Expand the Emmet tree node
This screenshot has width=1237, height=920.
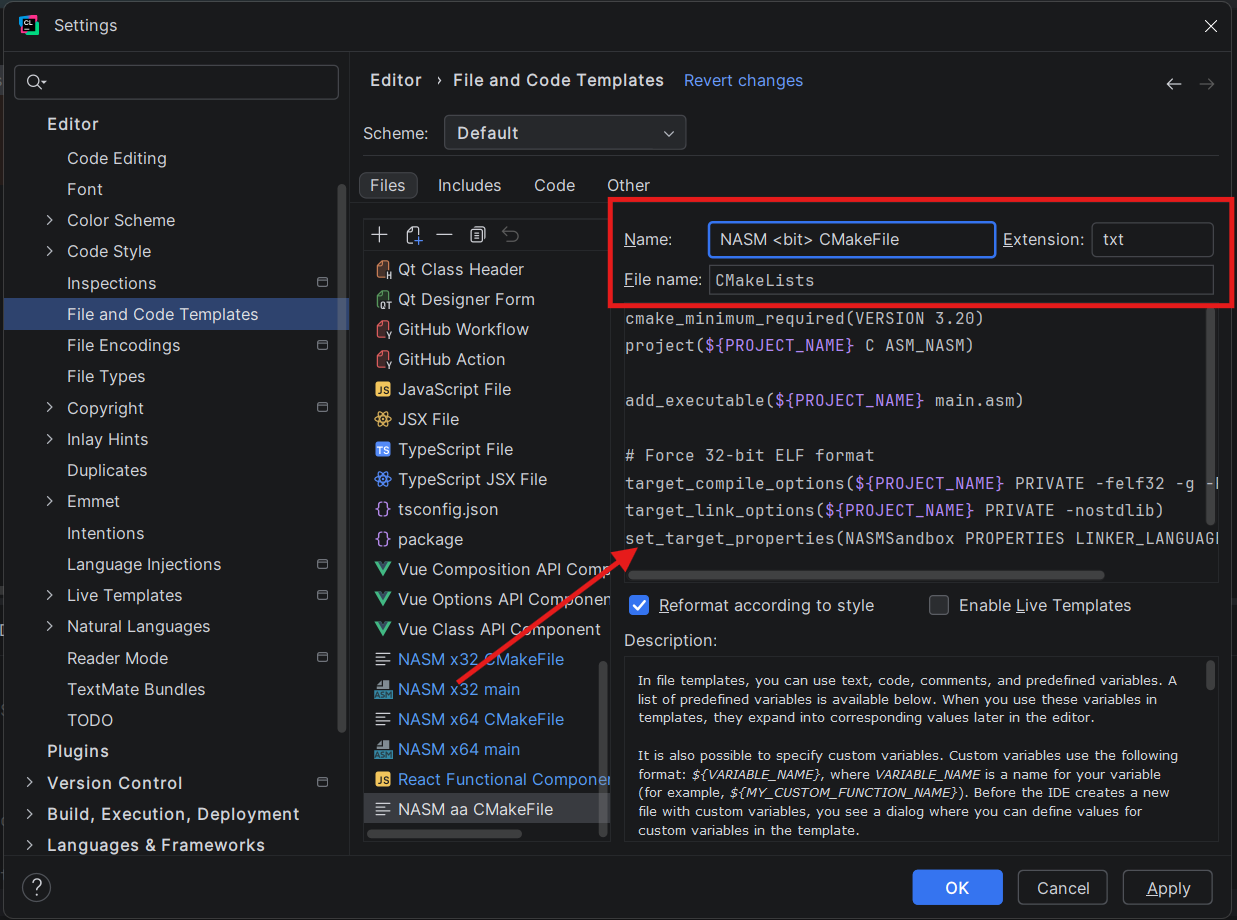[50, 501]
